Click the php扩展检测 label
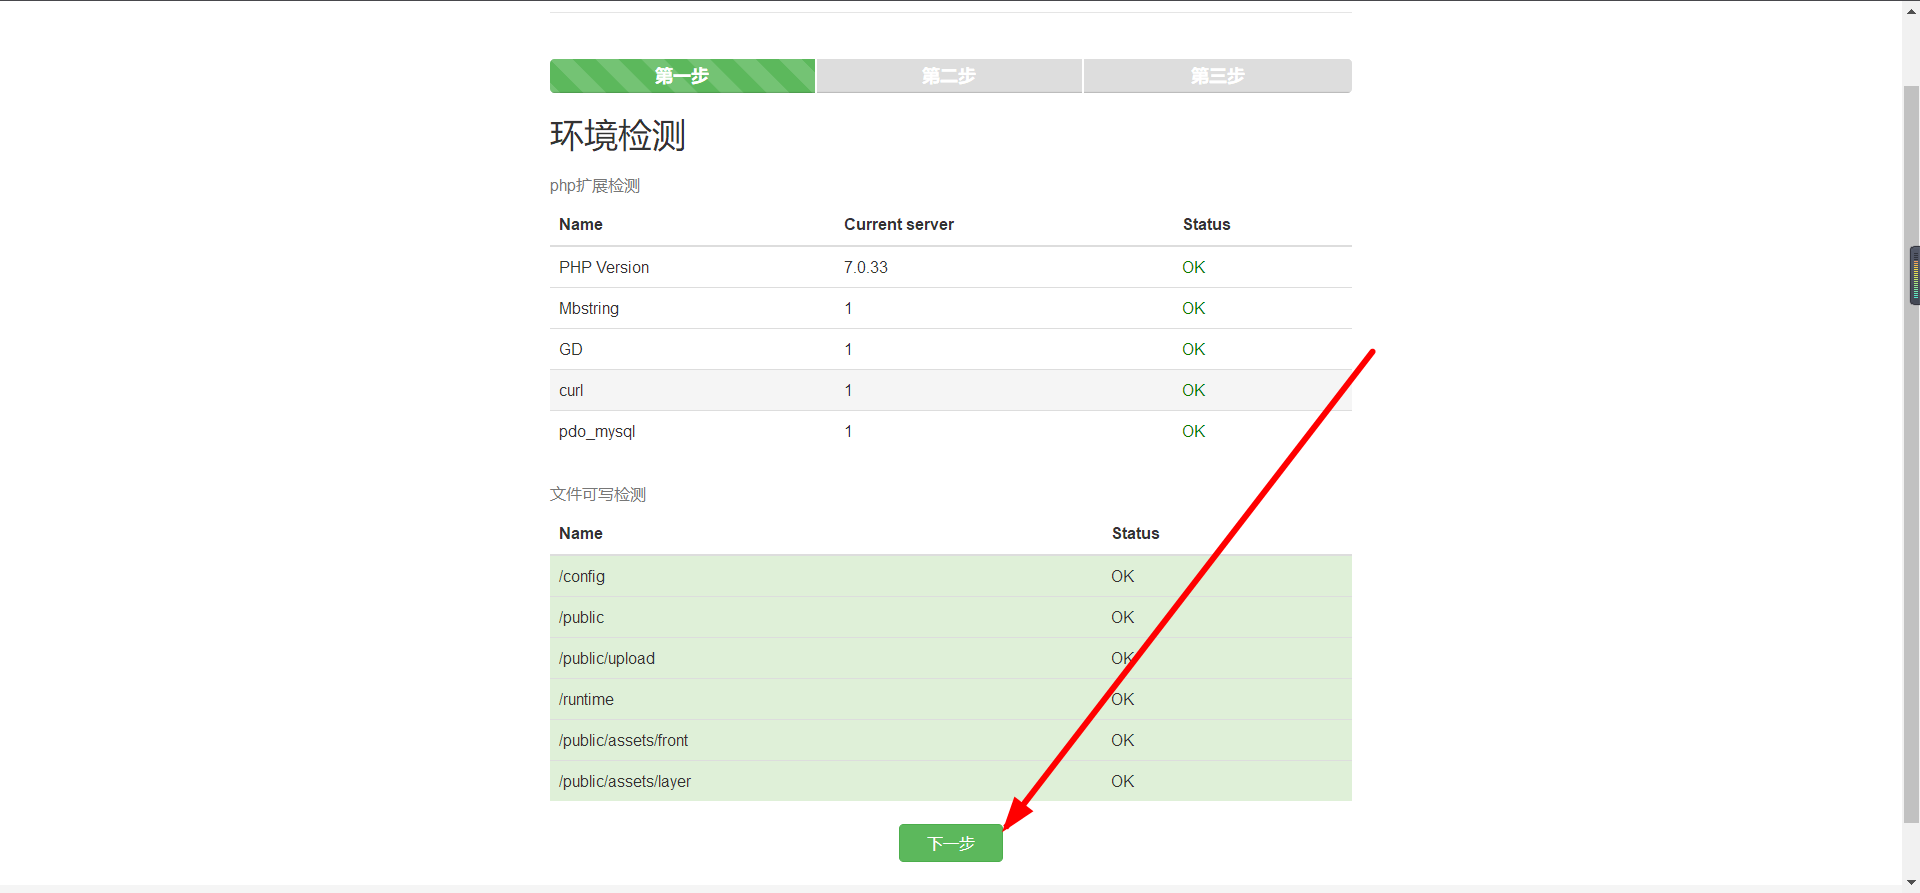 click(595, 186)
